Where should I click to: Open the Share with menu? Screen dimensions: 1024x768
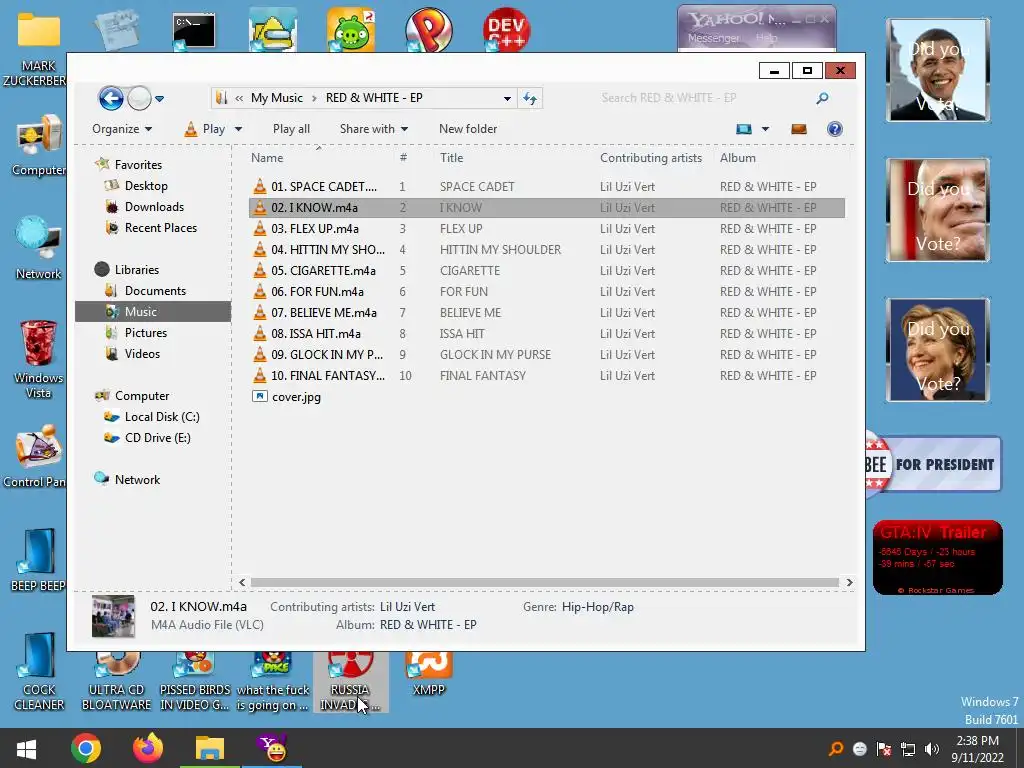[x=374, y=129]
